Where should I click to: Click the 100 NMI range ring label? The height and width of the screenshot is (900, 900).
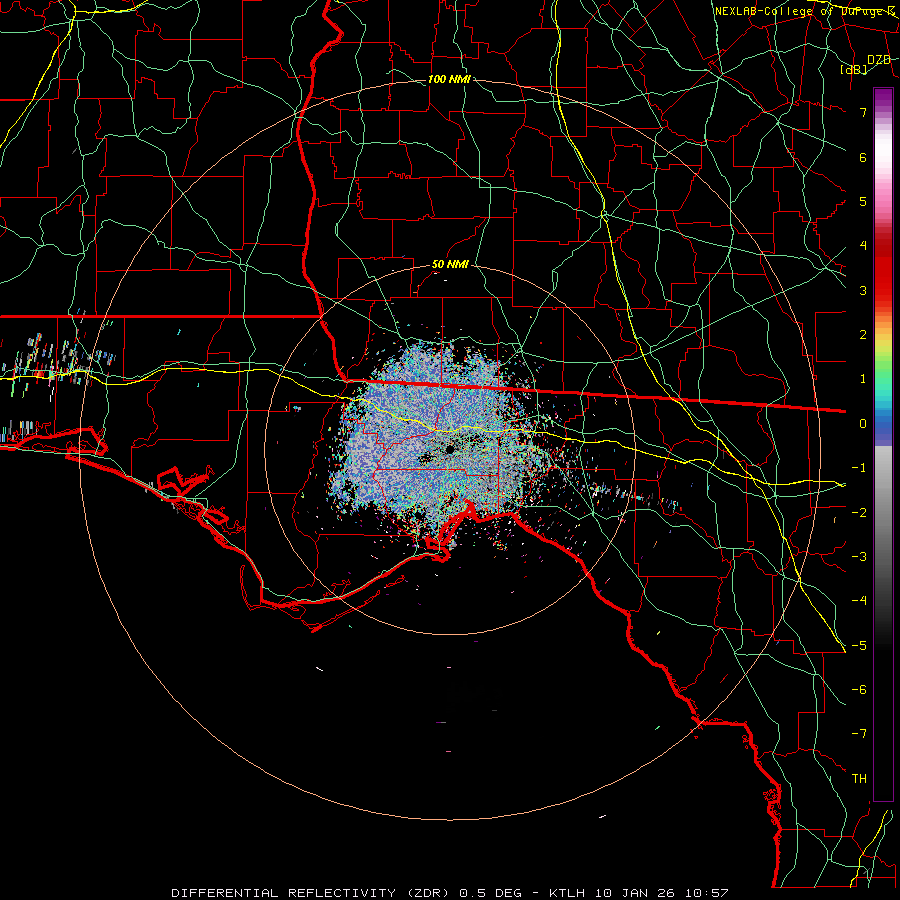(449, 79)
